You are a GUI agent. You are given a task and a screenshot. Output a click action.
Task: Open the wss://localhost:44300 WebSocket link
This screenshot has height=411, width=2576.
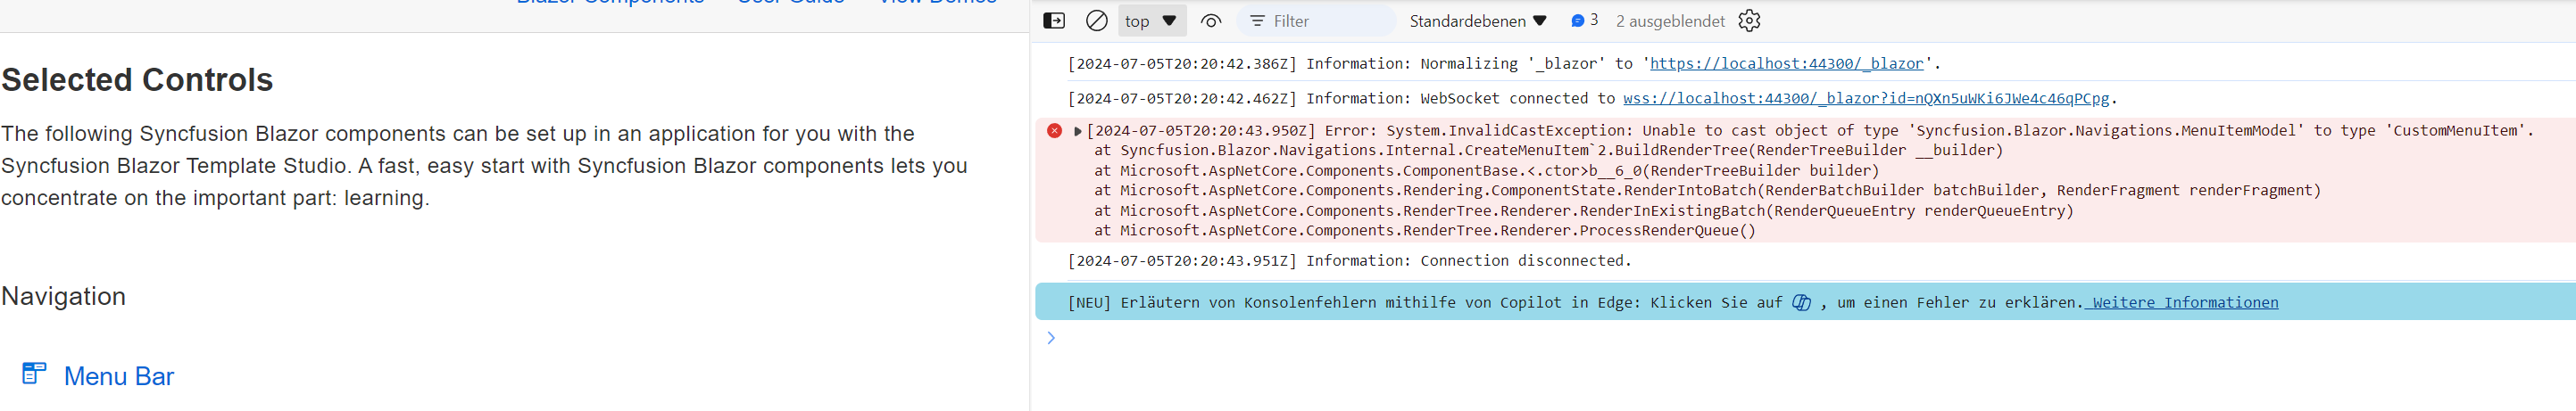[x=1865, y=99]
